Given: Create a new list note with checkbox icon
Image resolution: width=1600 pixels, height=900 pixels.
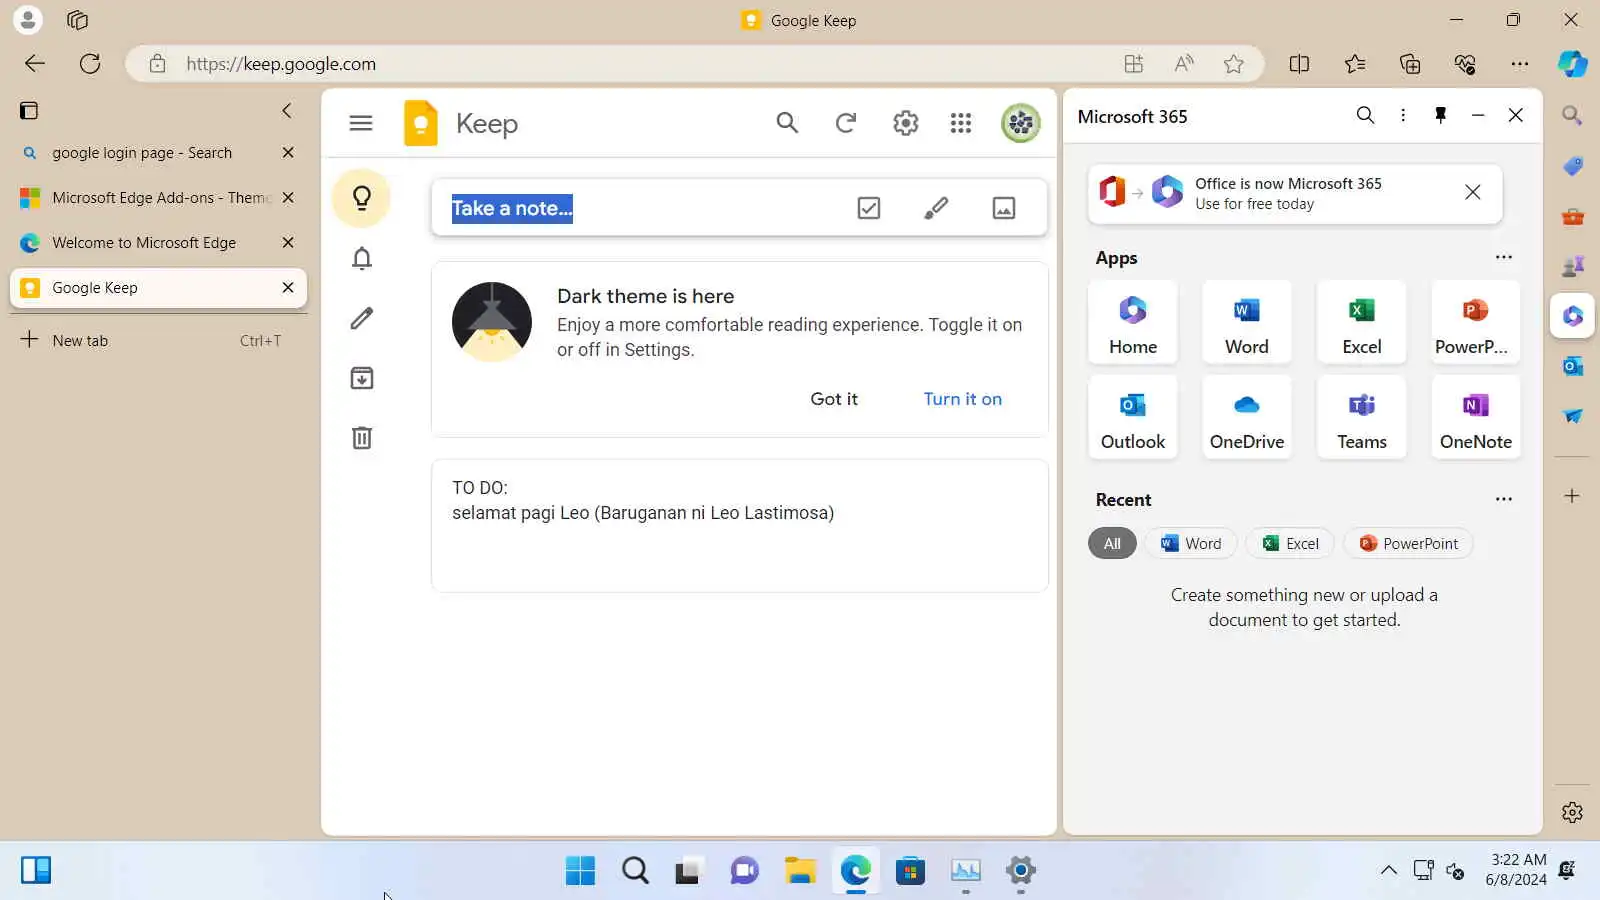Looking at the screenshot, I should [x=869, y=208].
